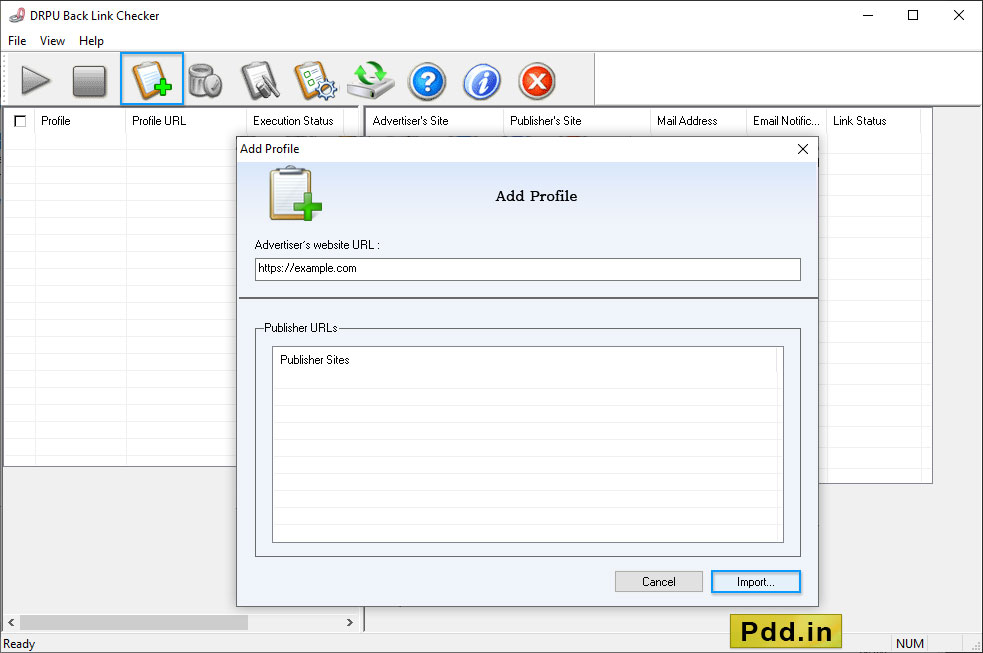Click the profile list horizontal scrollbar thumb
This screenshot has height=653, width=983.
[134, 622]
